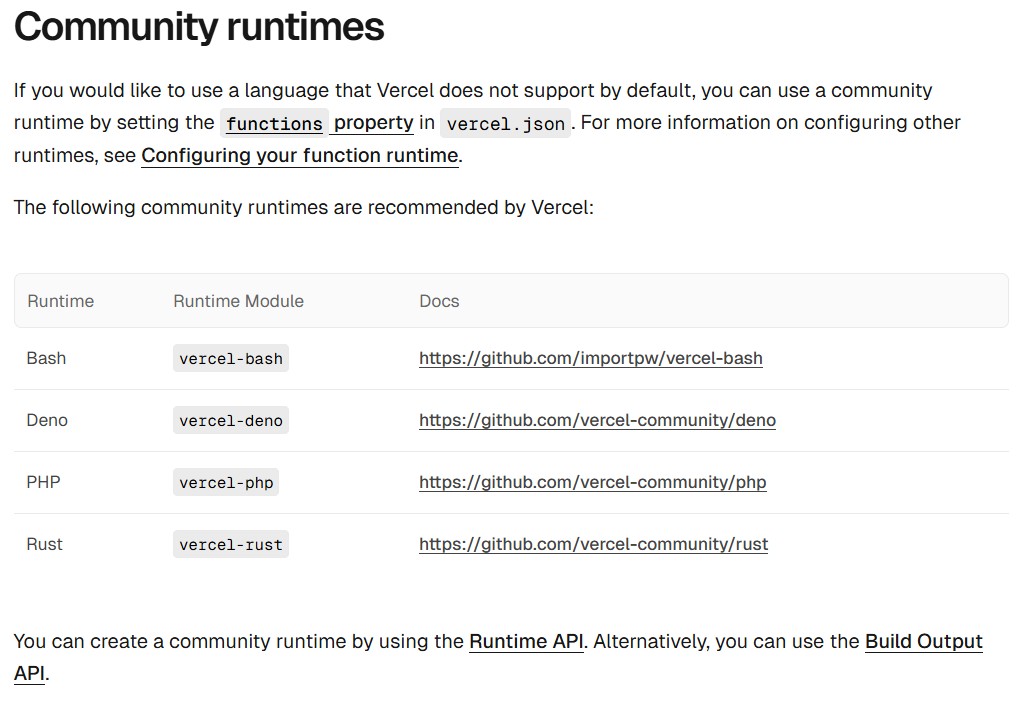
Task: Click the Community runtimes page heading
Action: coord(198,27)
